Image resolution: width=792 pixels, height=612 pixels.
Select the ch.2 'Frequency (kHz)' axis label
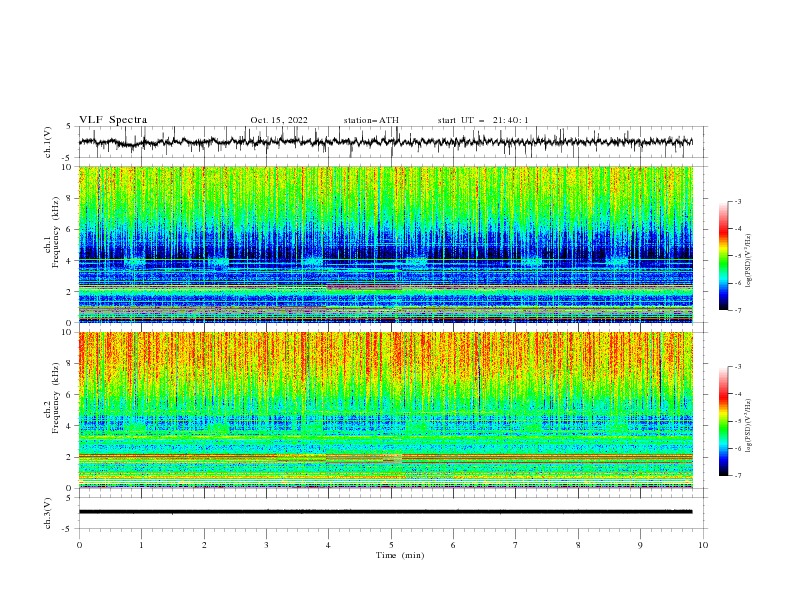tap(56, 398)
